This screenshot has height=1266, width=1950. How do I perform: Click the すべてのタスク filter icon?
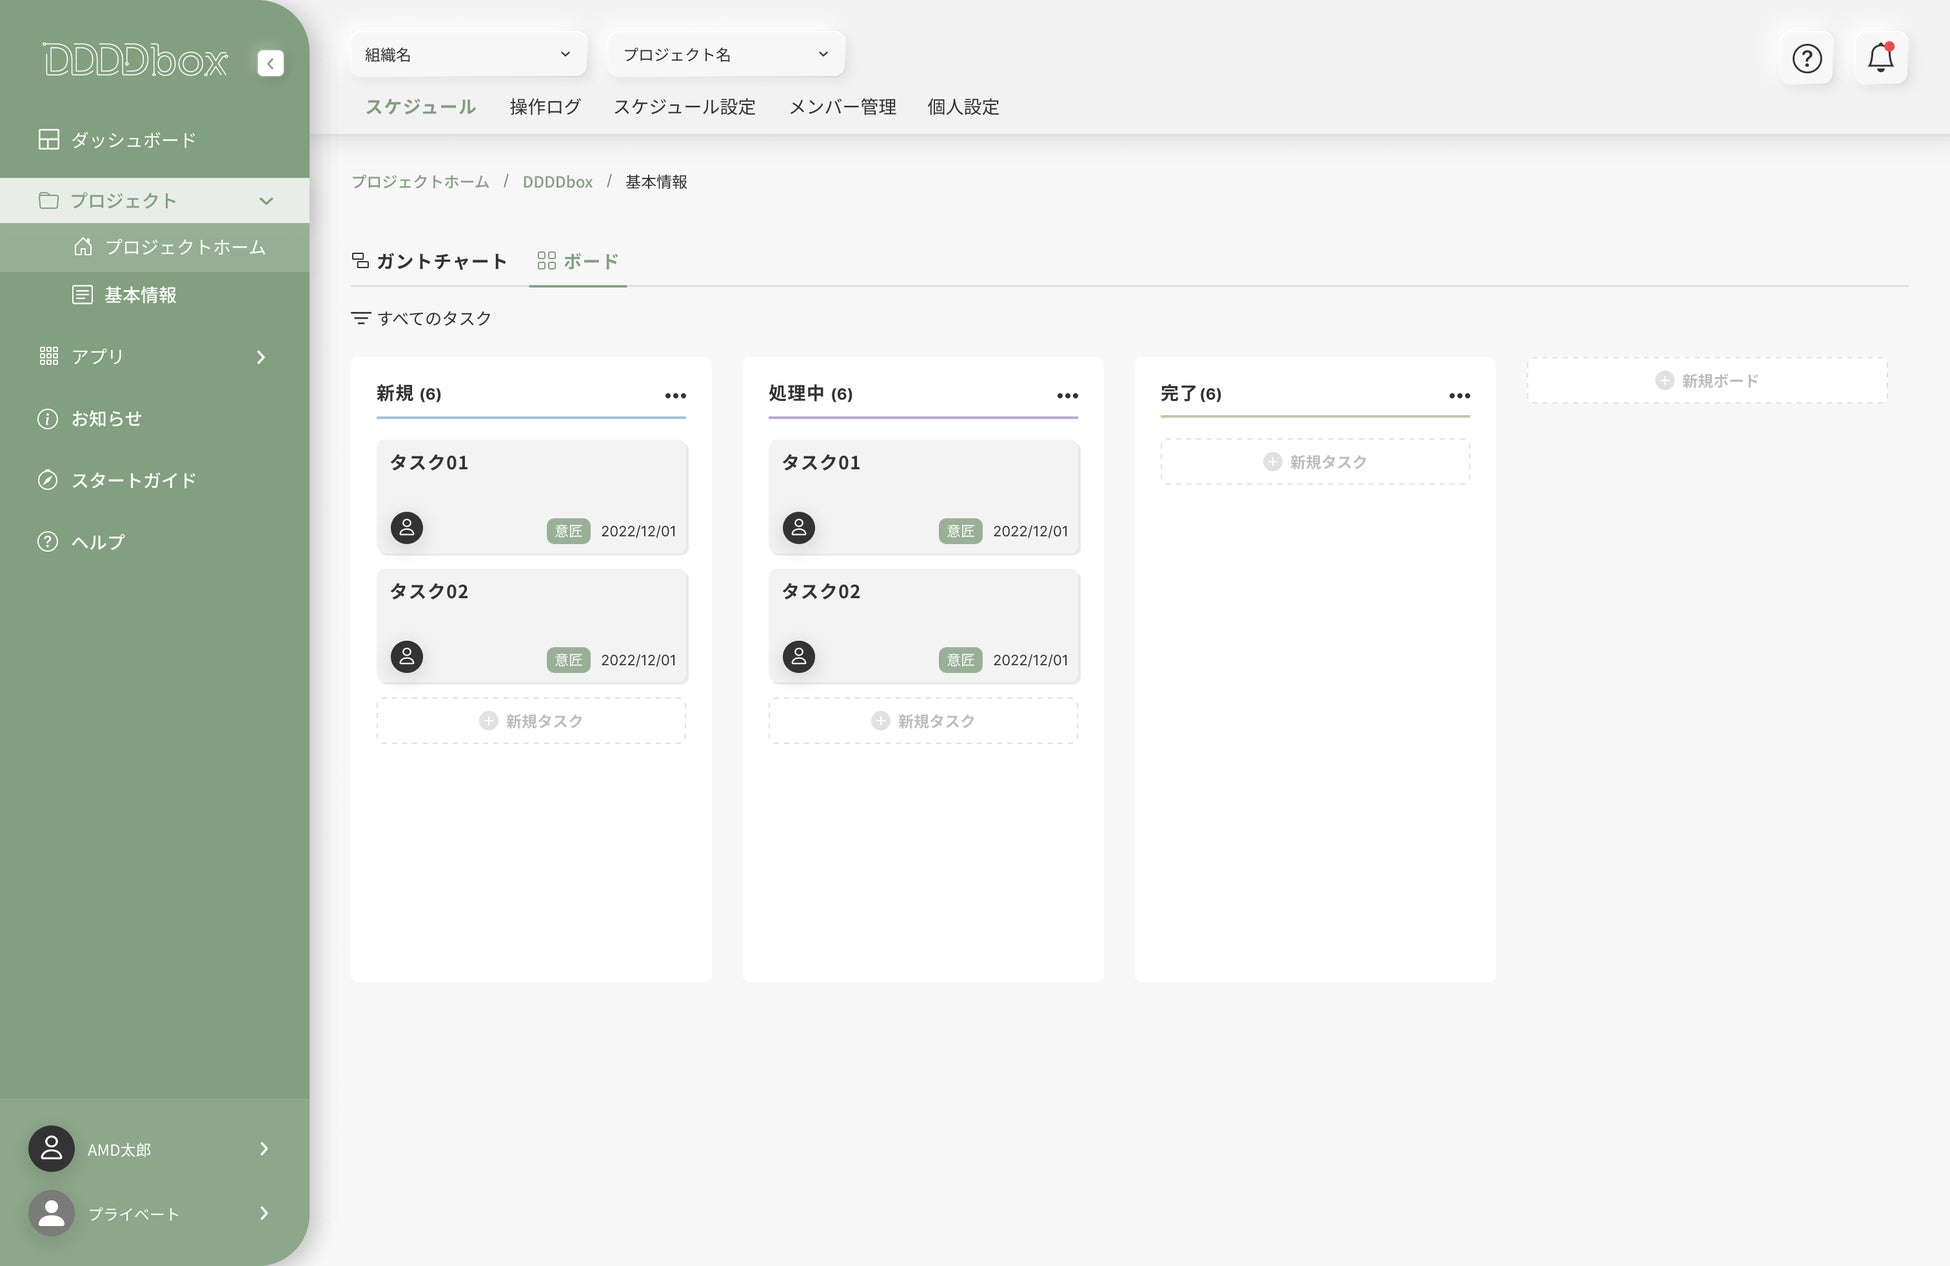[x=360, y=318]
